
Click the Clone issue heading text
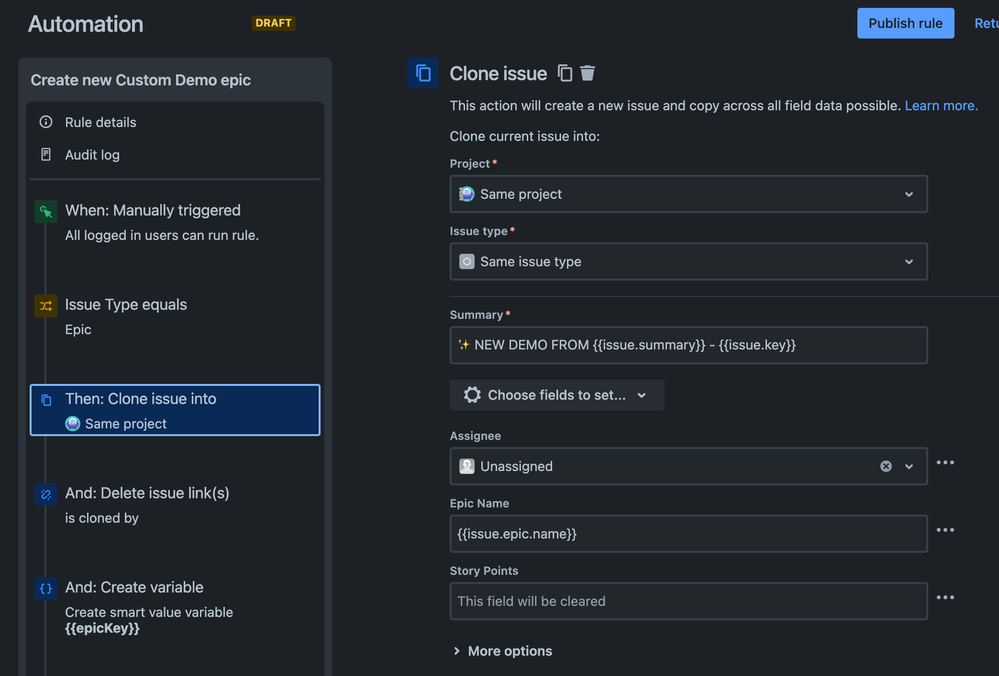pyautogui.click(x=498, y=74)
